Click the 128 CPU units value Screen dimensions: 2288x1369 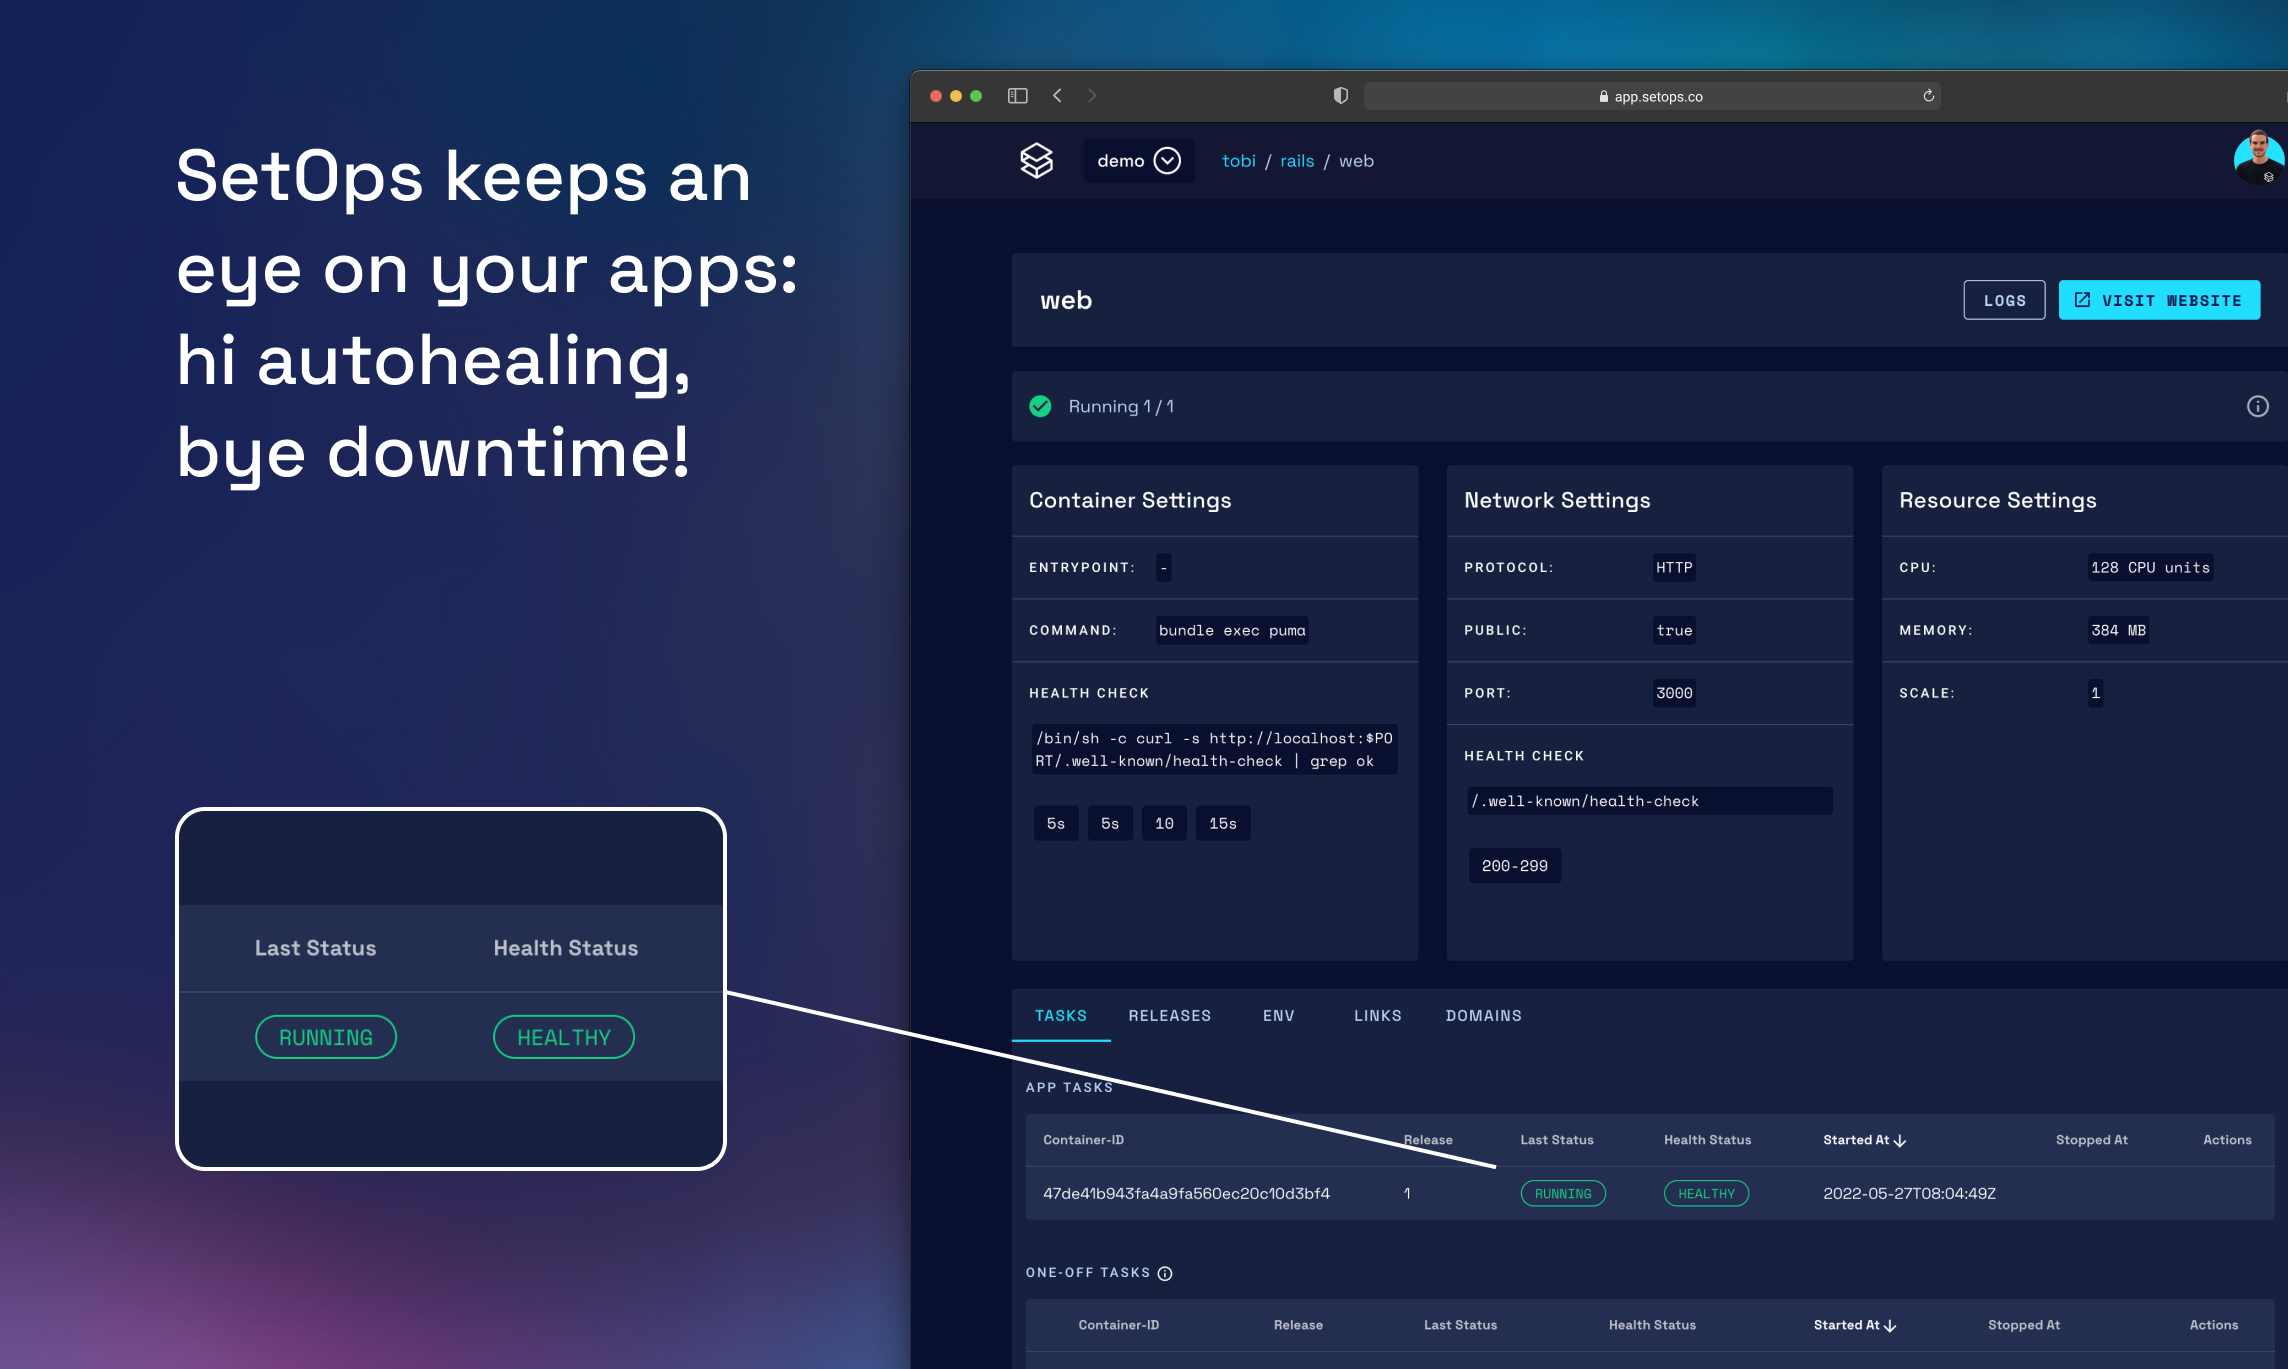click(x=2150, y=567)
